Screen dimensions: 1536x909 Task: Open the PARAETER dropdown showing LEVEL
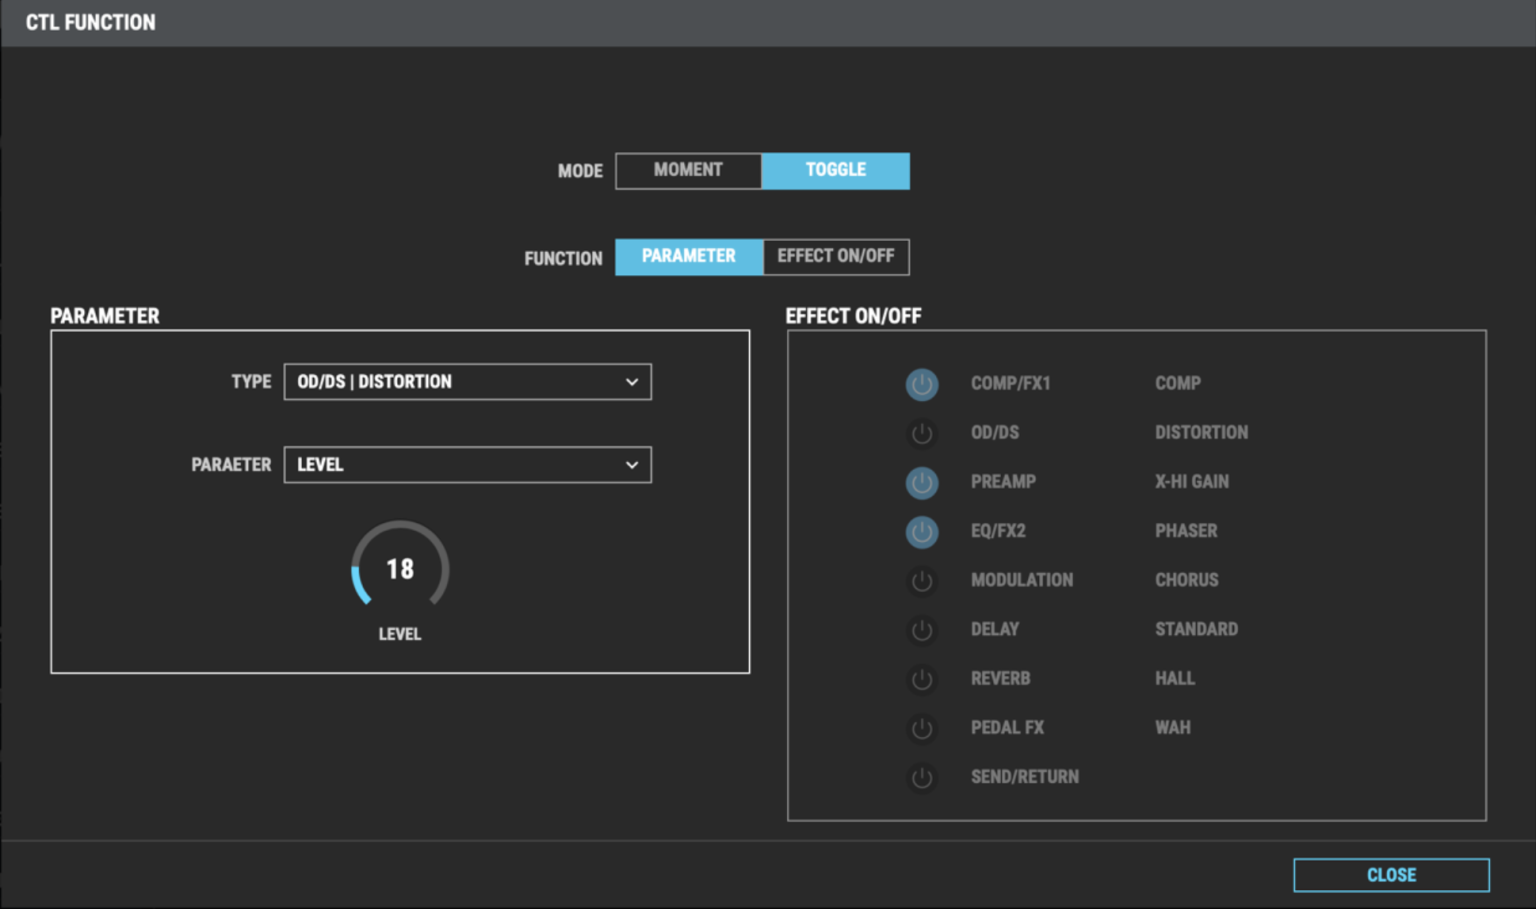click(x=467, y=465)
